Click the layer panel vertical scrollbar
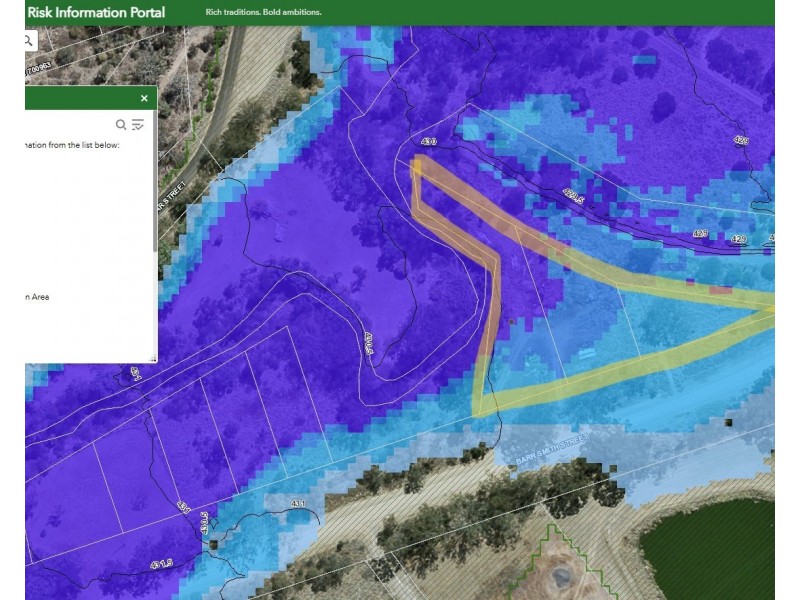The width and height of the screenshot is (800, 600). [155, 194]
